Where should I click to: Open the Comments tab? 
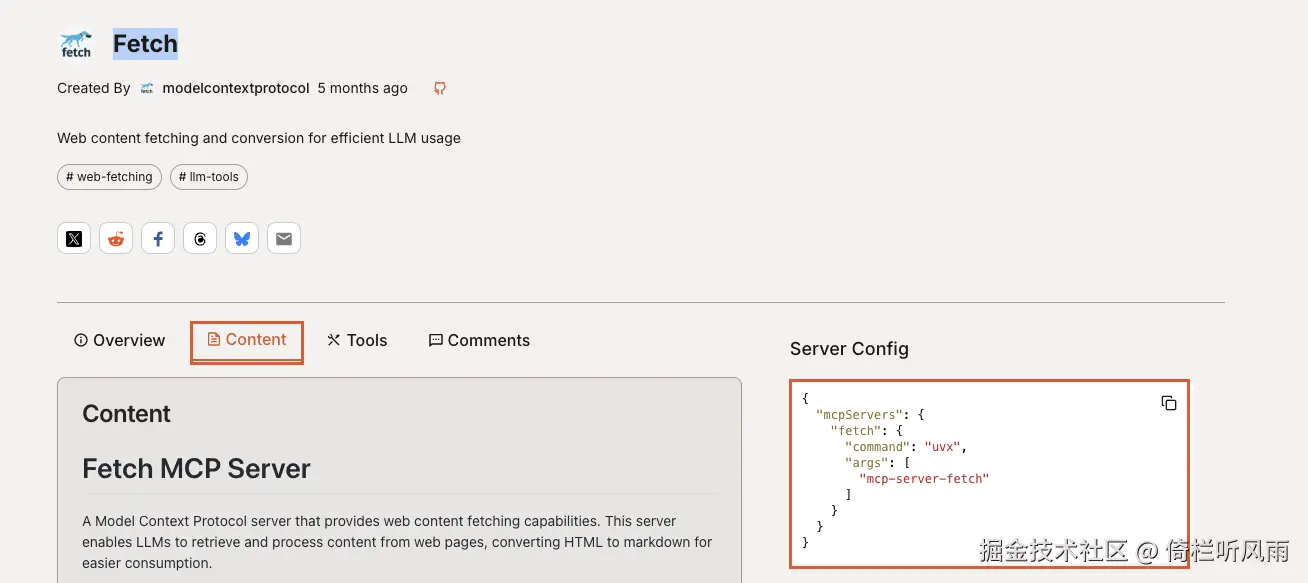479,340
